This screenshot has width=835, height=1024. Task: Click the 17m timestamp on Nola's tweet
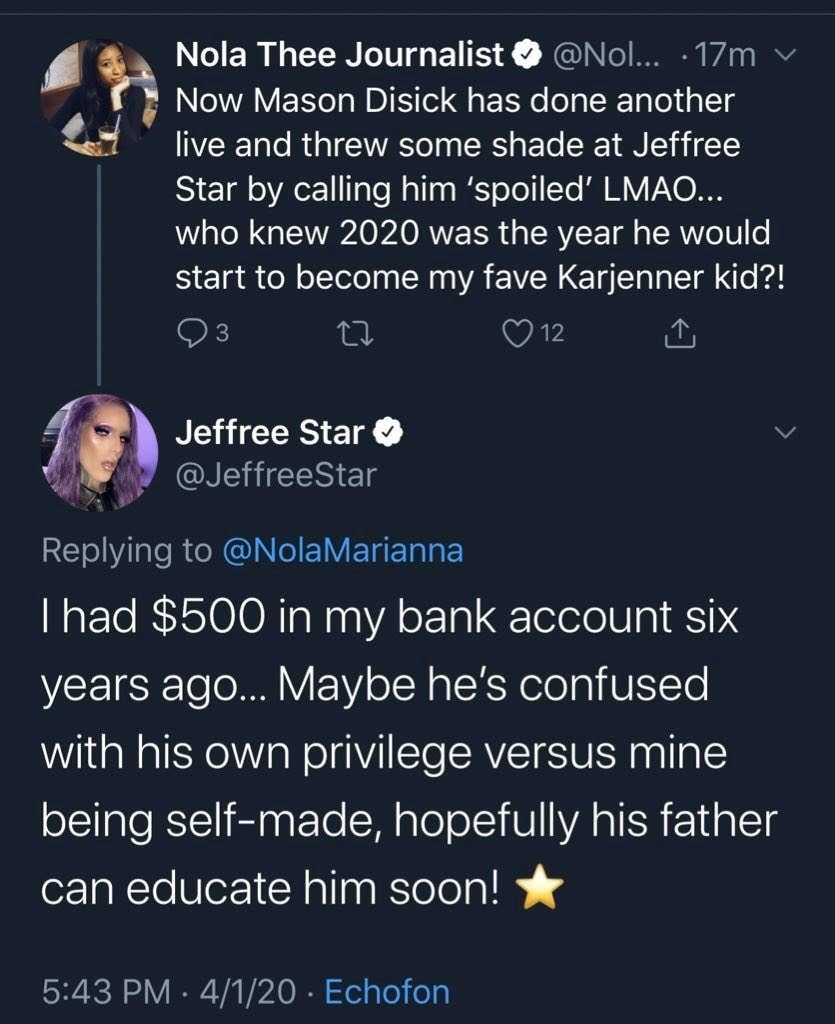[728, 57]
